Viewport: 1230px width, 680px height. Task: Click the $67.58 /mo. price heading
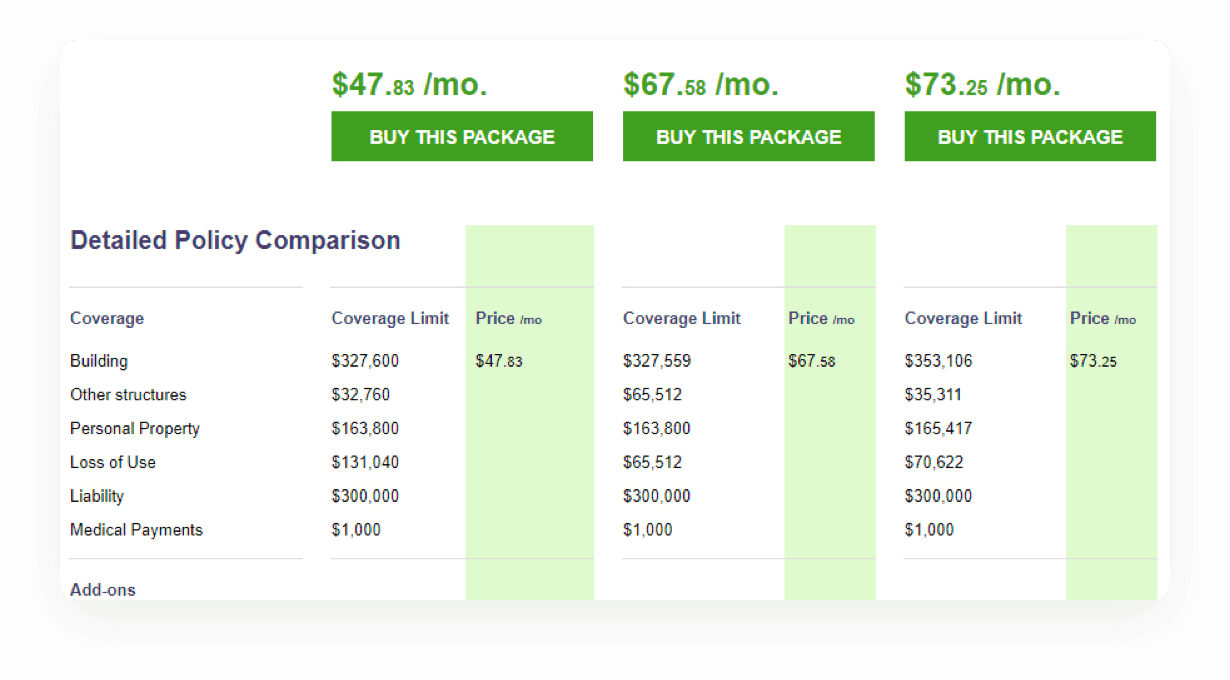click(701, 85)
